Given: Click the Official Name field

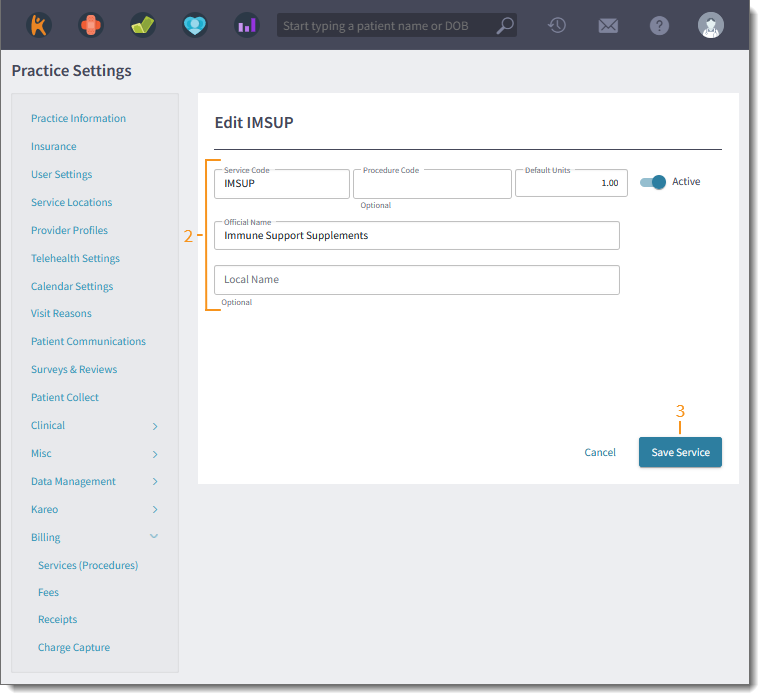Looking at the screenshot, I should pos(417,236).
